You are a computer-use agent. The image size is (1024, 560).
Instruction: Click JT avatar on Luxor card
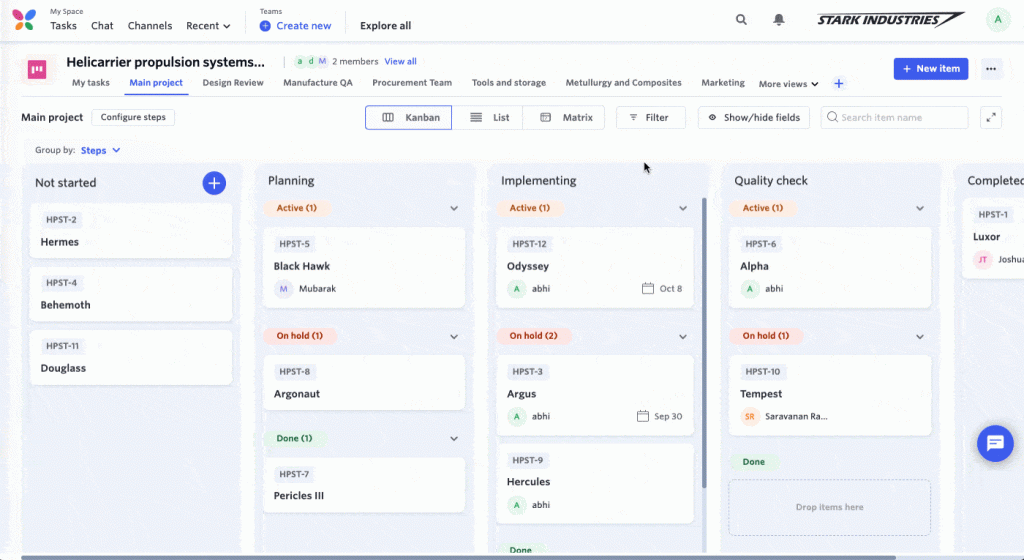983,259
